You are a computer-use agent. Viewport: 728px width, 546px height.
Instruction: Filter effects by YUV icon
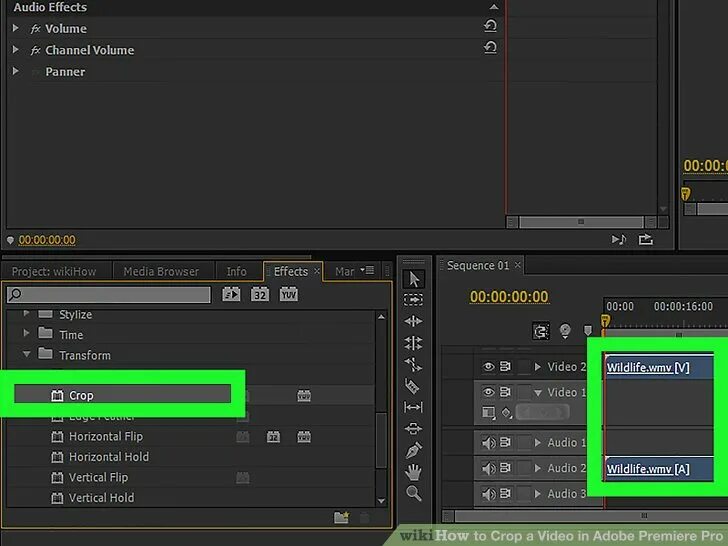(288, 294)
